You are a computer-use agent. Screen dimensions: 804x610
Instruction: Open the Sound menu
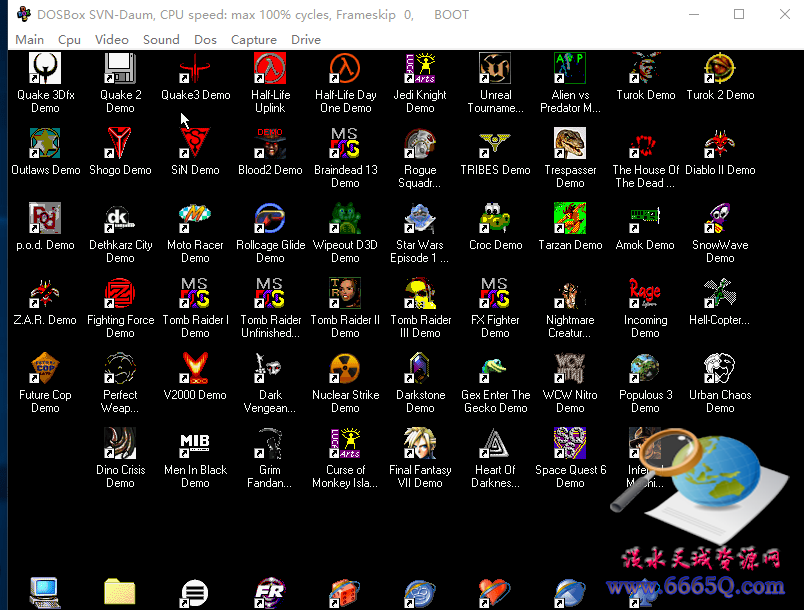point(161,39)
